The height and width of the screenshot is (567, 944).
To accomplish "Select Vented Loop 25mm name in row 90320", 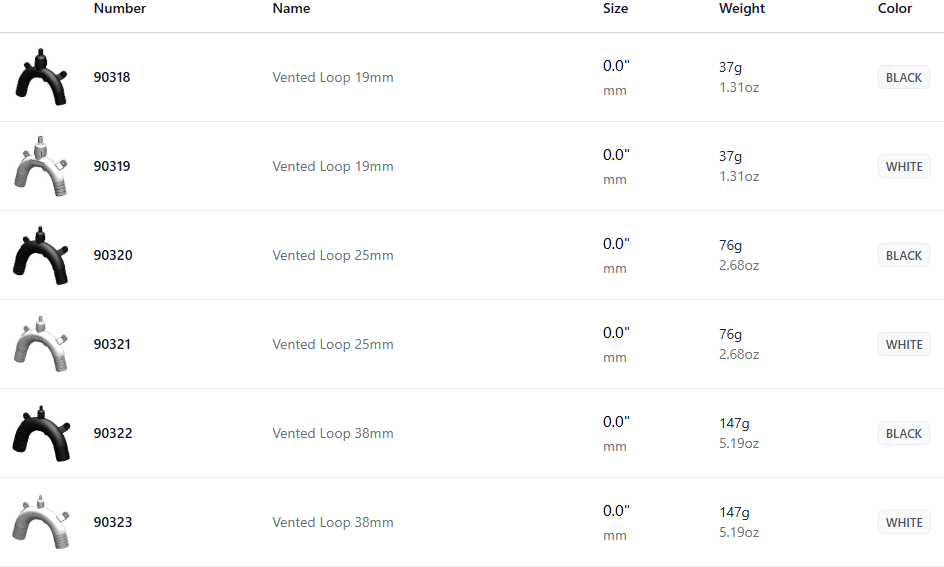I will 333,256.
